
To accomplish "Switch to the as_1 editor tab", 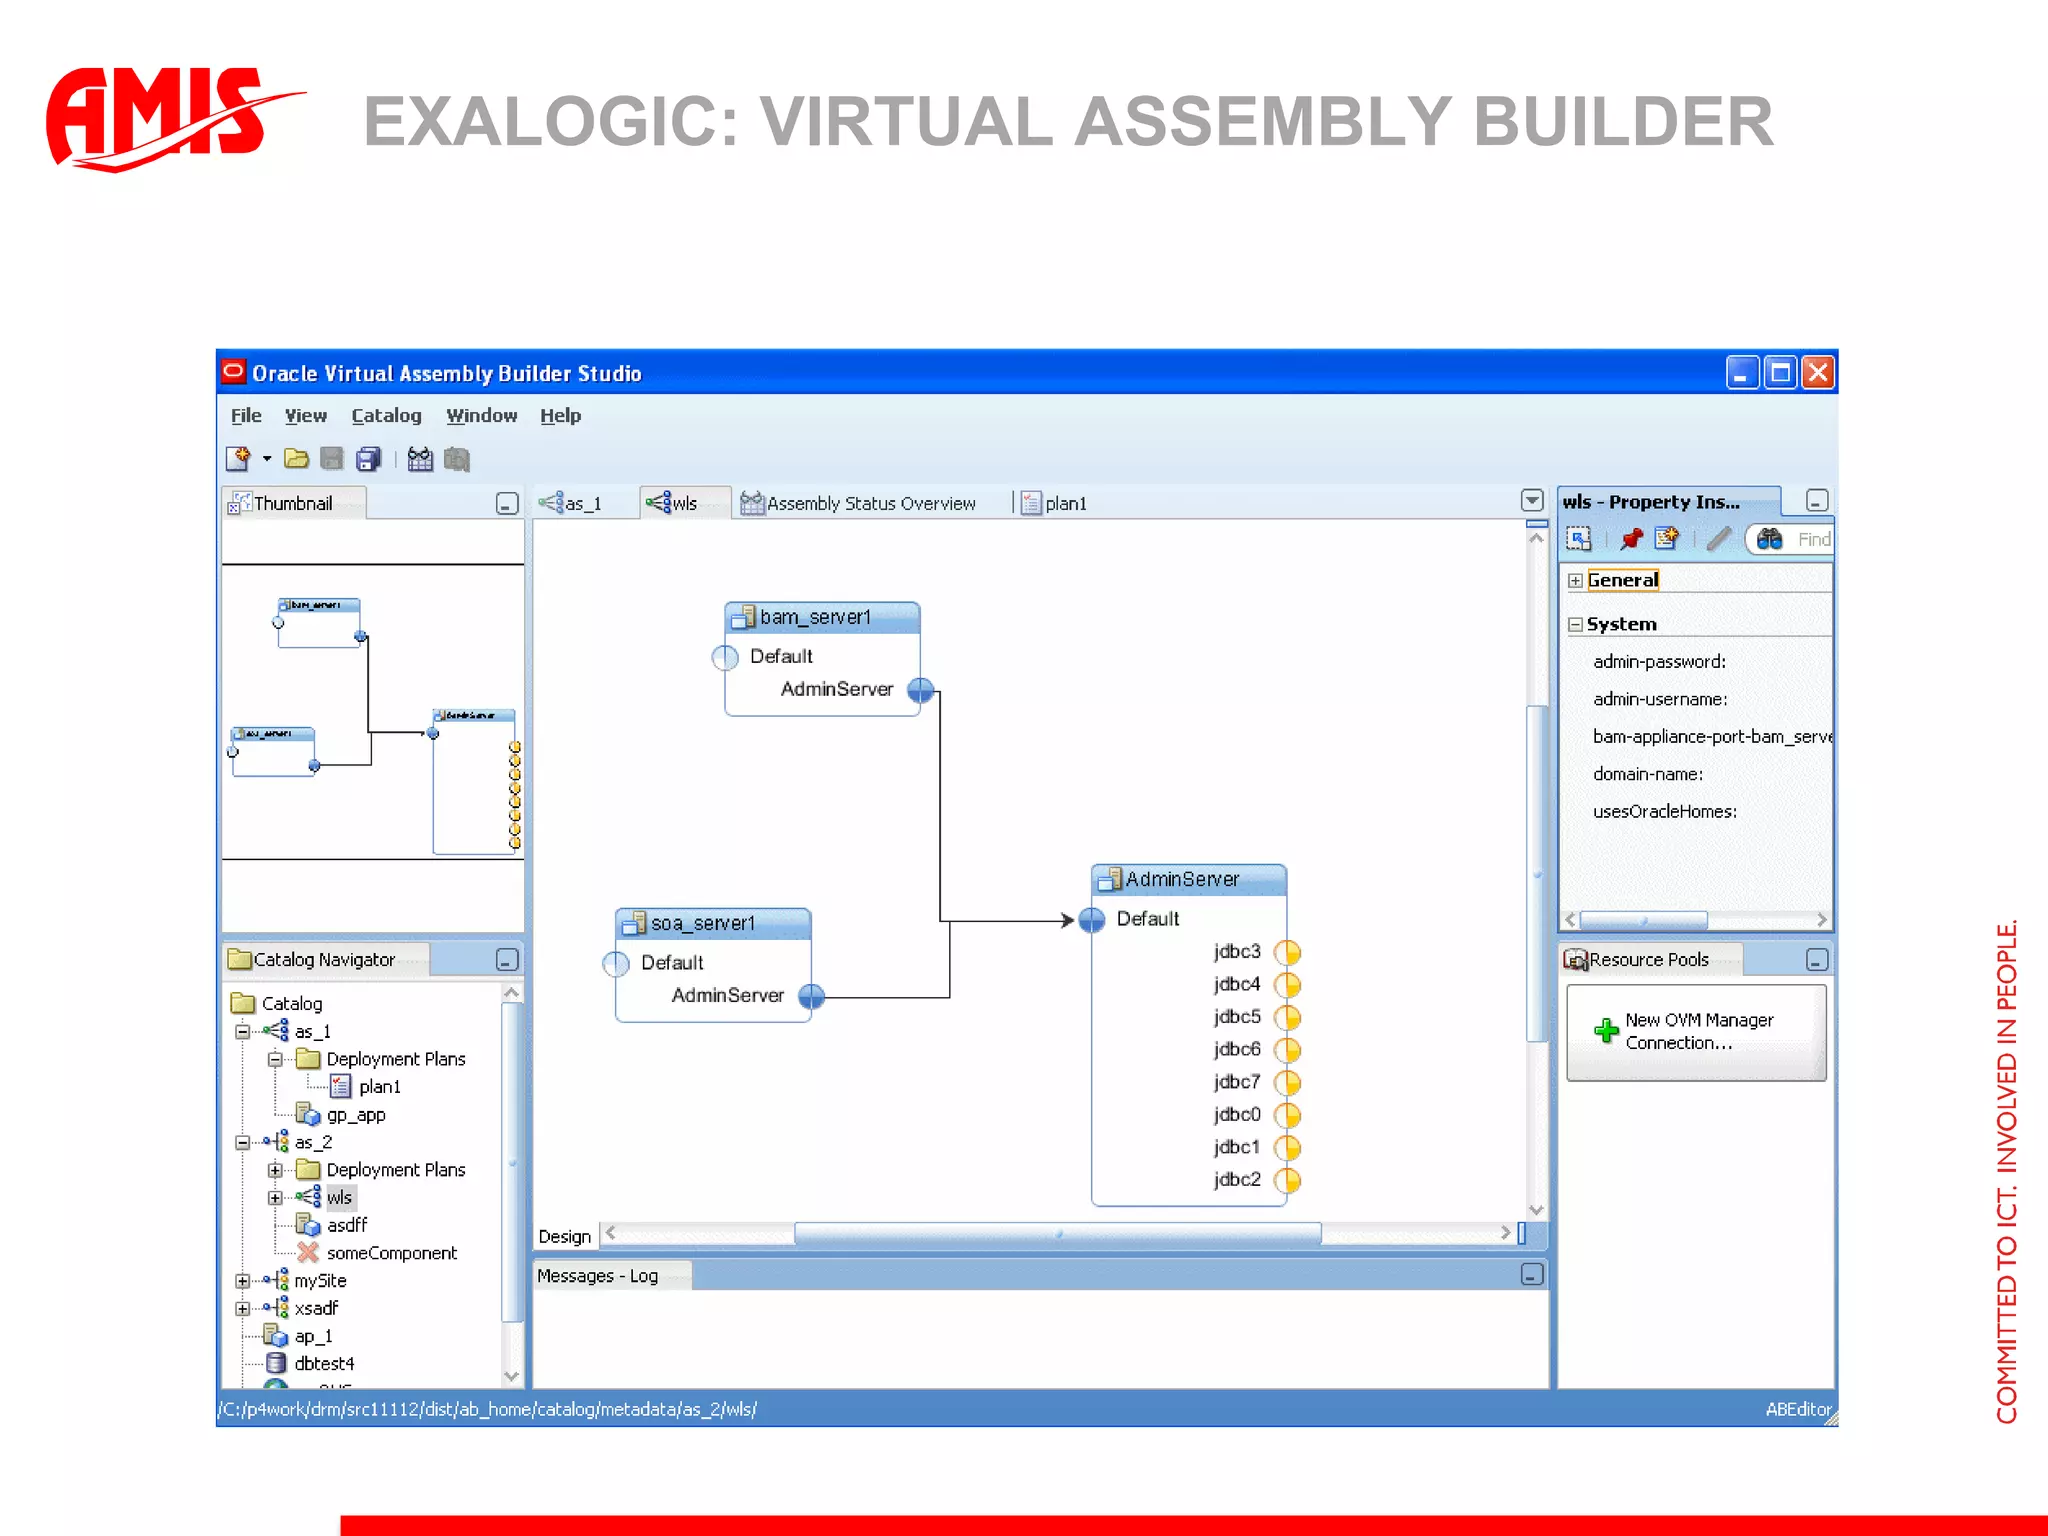I will tap(572, 503).
